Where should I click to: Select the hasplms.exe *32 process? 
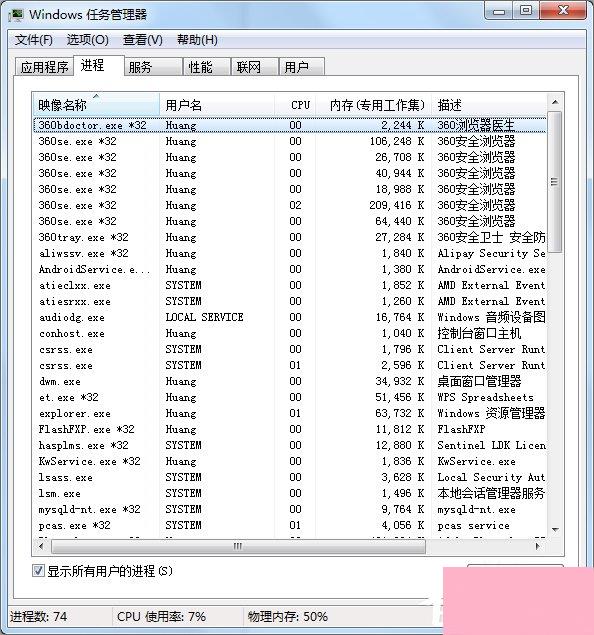tap(290, 445)
